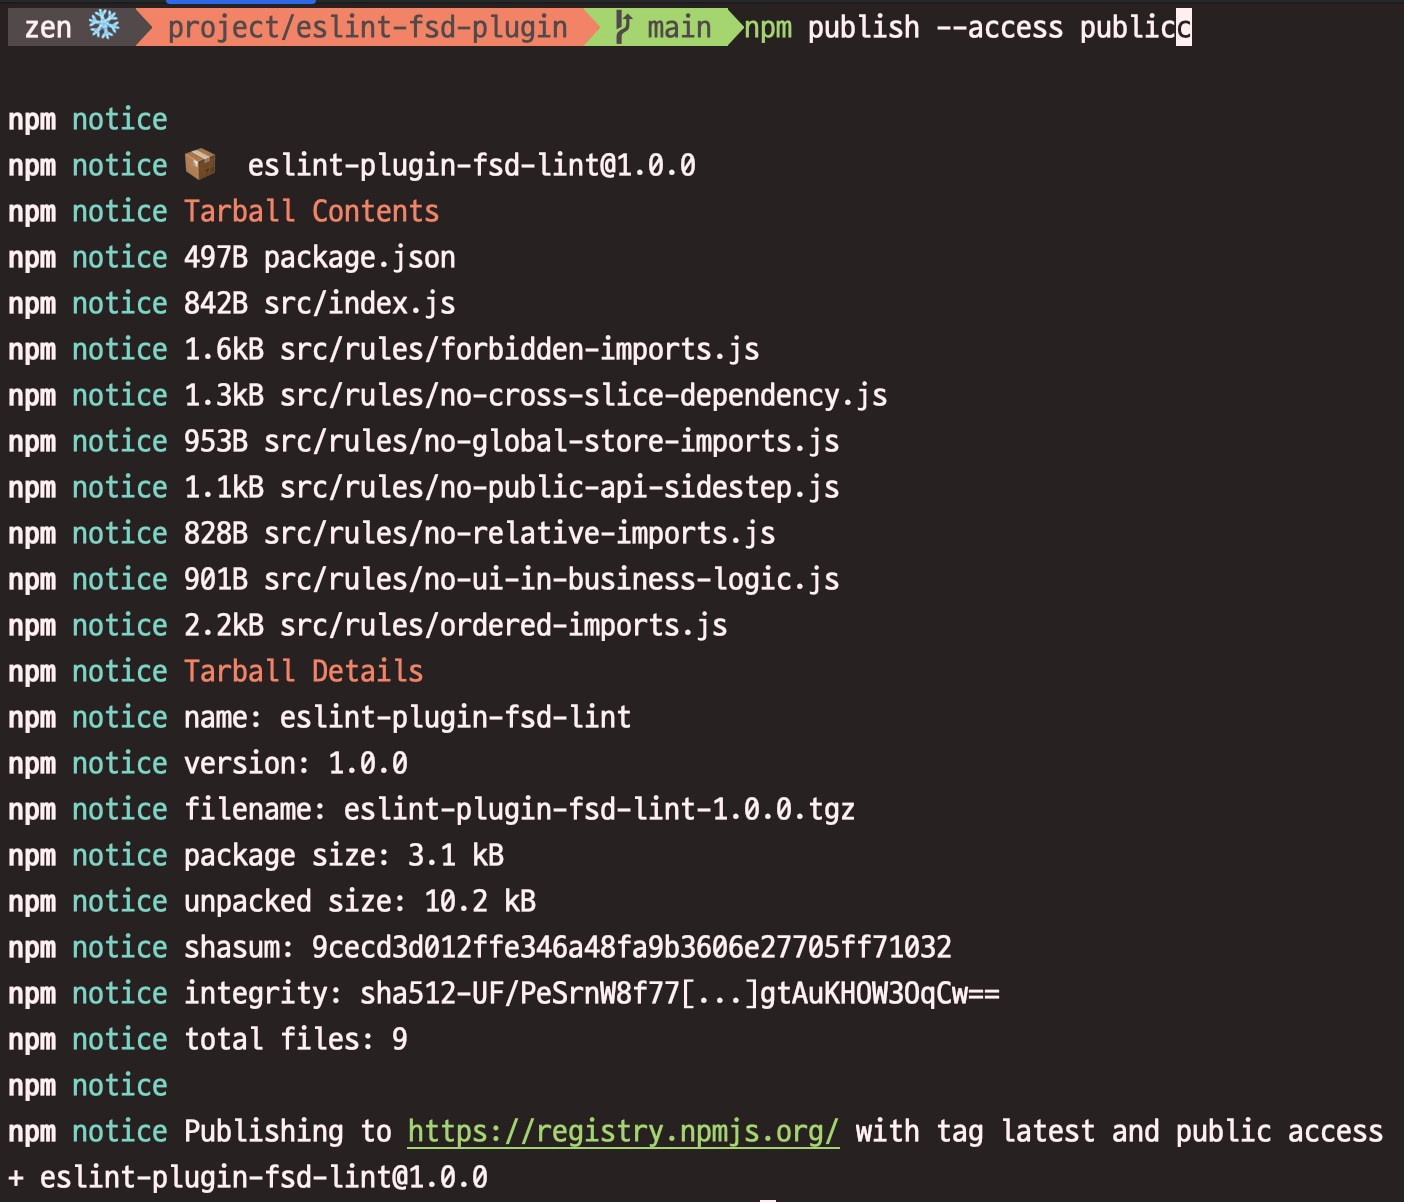Click the 'Publishing to' text
Screen dimensions: 1404x1202
click(288, 1131)
